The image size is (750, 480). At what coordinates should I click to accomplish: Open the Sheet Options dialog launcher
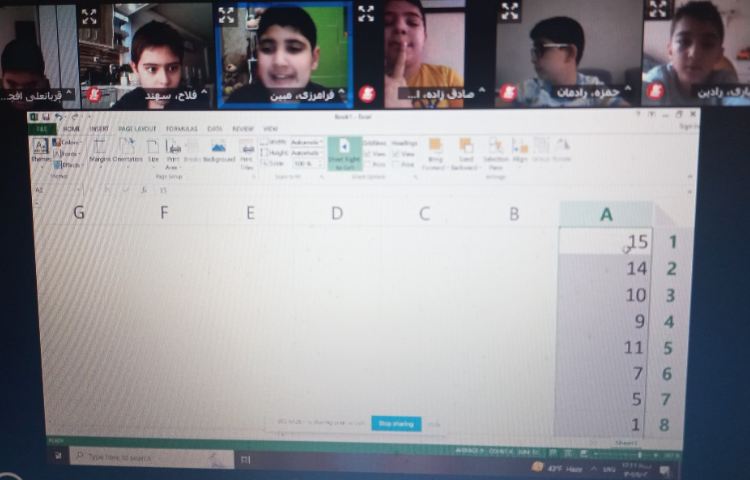point(415,177)
